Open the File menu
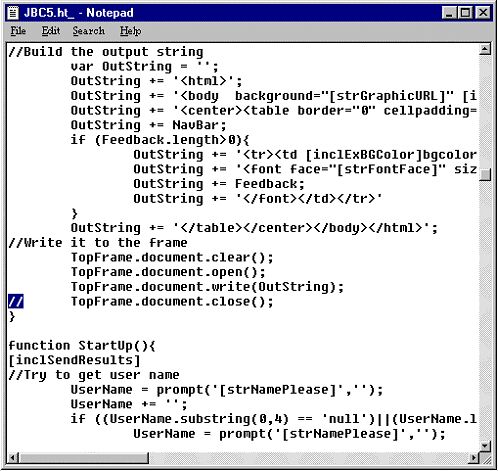498x471 pixels. (18, 31)
